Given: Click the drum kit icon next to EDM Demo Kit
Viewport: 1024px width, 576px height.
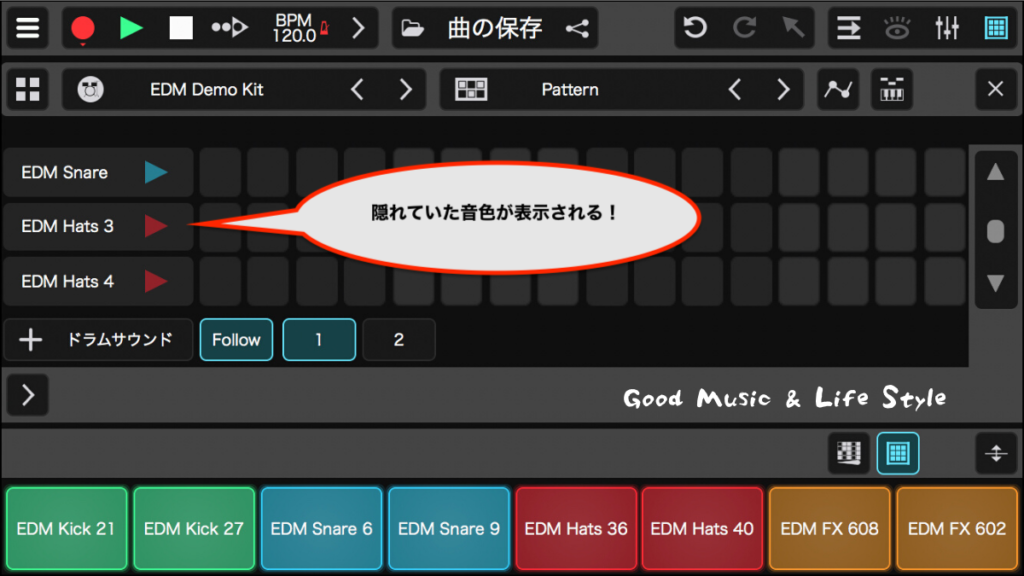Looking at the screenshot, I should pyautogui.click(x=90, y=89).
